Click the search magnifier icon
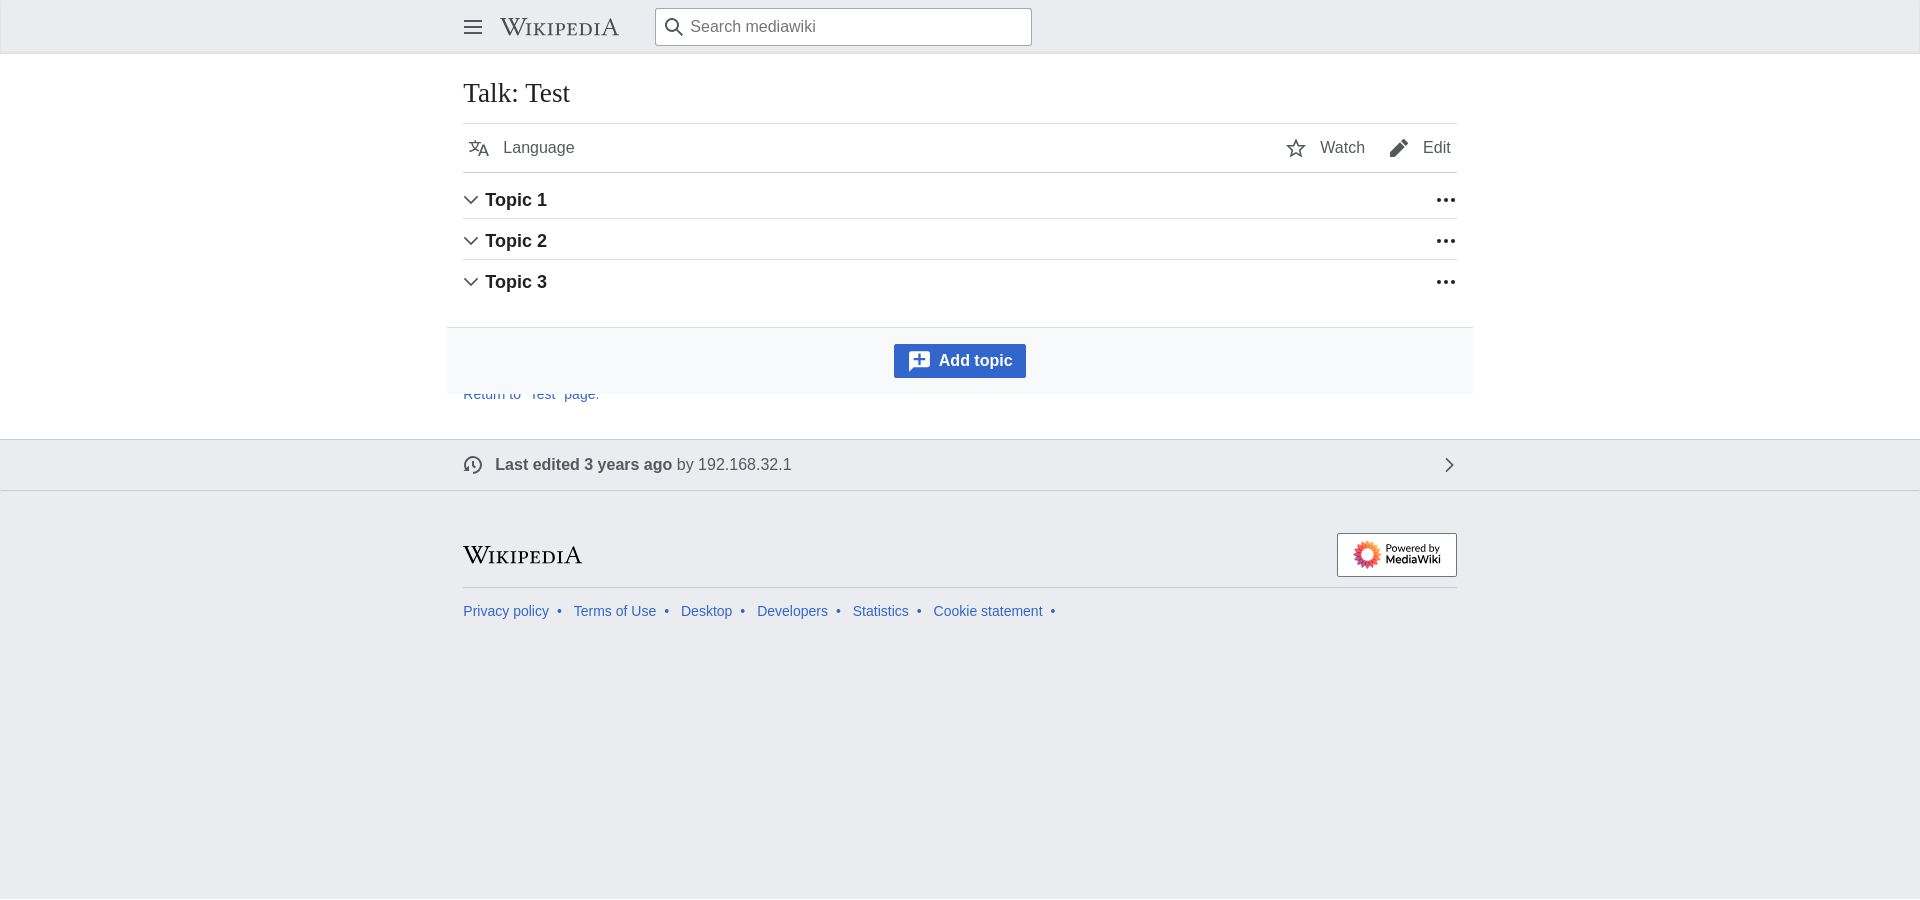This screenshot has height=900, width=1920. [674, 27]
